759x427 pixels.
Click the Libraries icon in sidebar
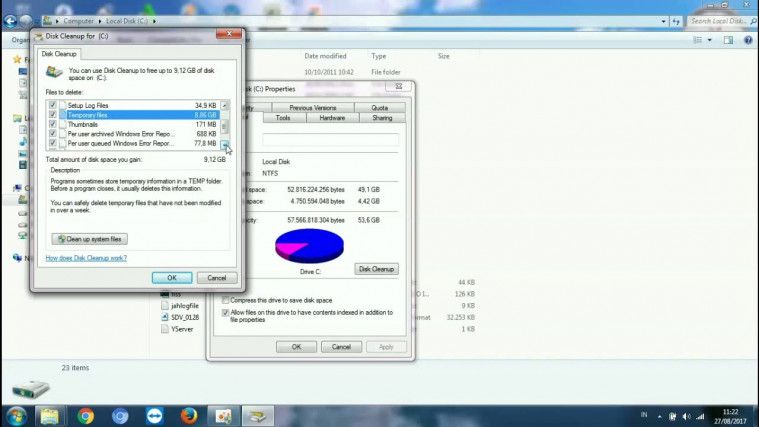tap(17, 118)
